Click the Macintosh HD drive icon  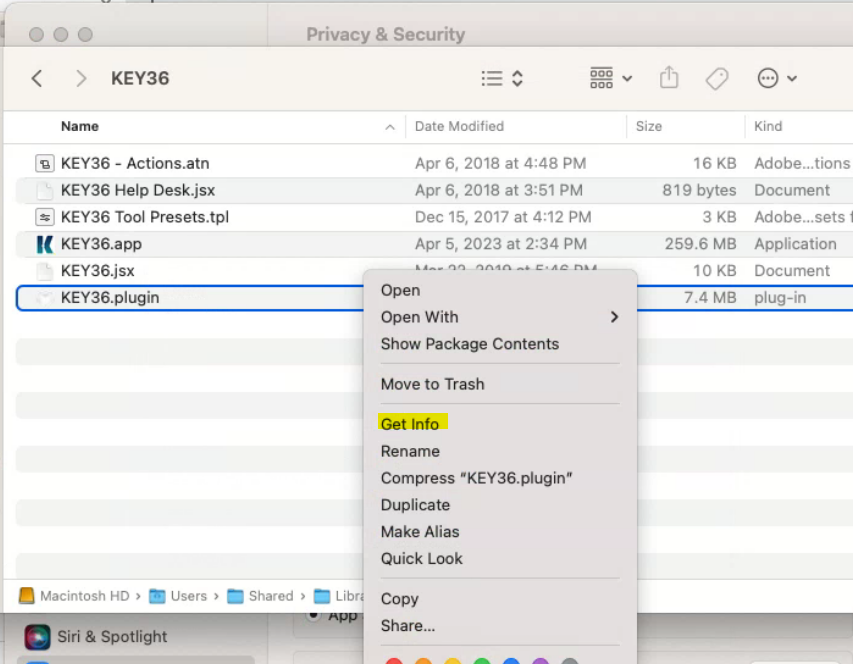click(27, 596)
